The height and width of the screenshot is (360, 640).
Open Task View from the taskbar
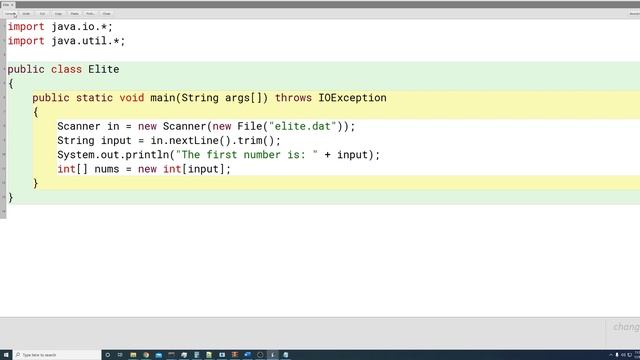(120, 355)
